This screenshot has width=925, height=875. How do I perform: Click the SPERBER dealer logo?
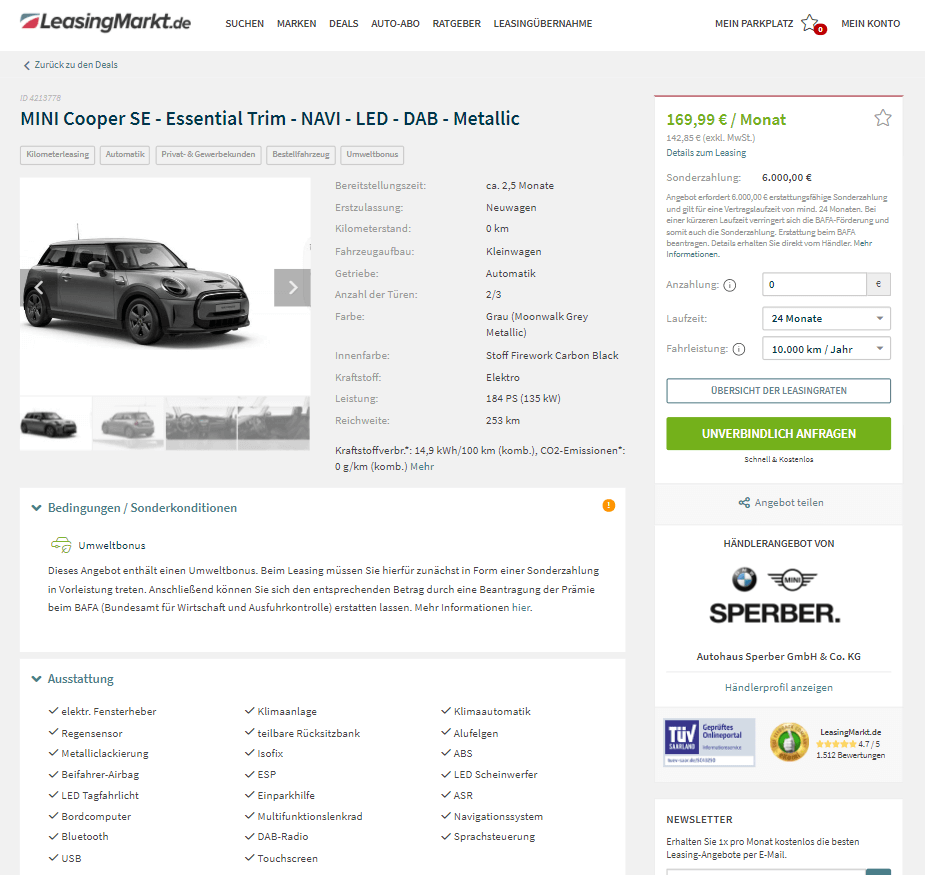(x=775, y=614)
